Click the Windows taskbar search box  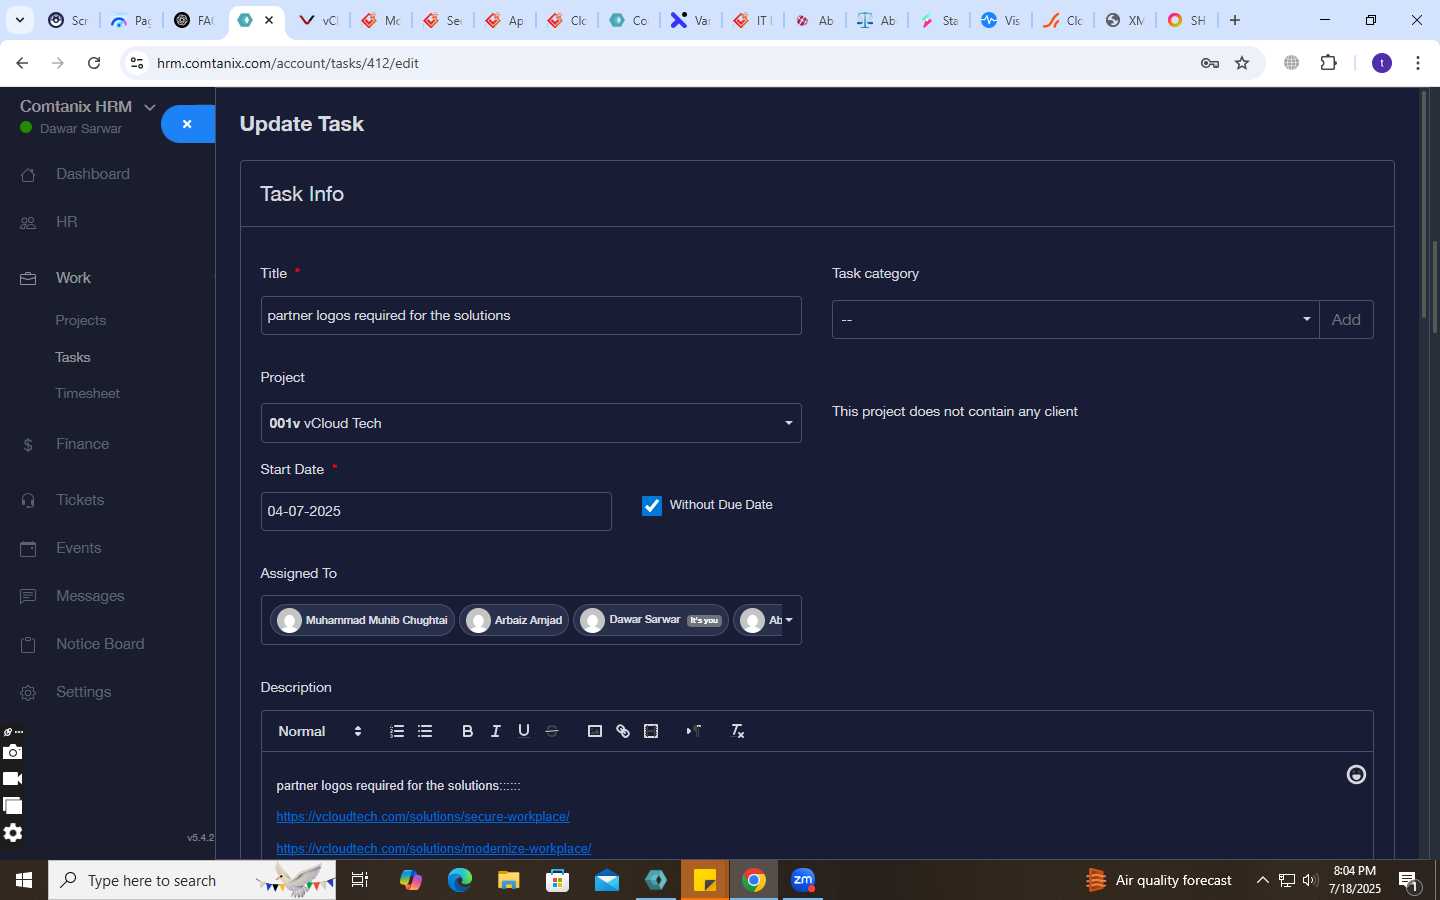[x=192, y=880]
